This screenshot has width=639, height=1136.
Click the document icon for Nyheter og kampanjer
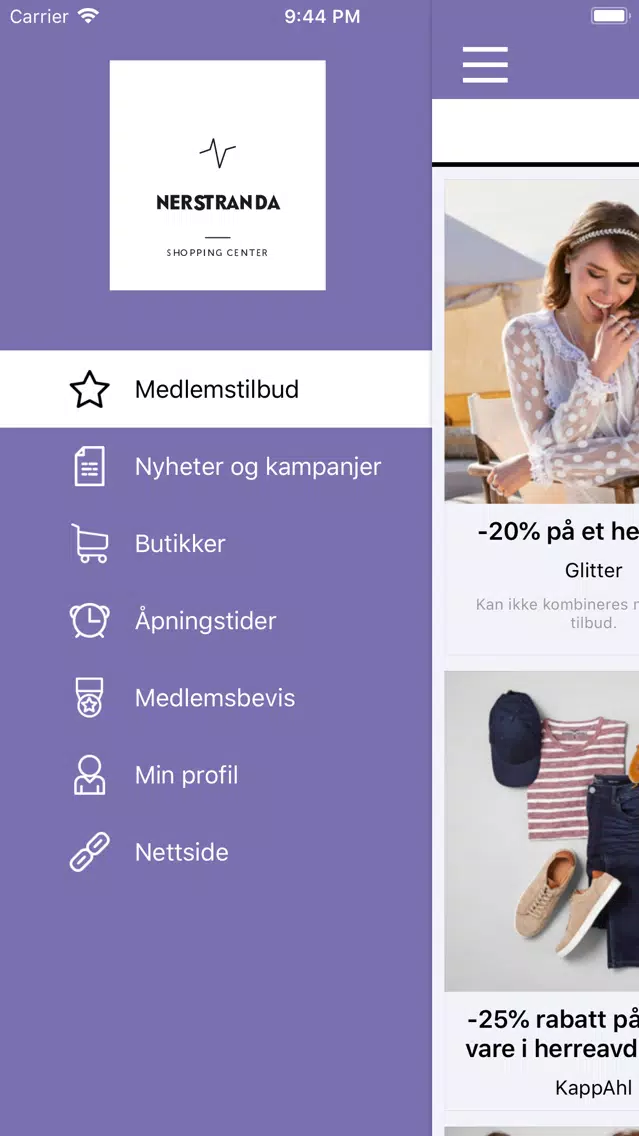(x=90, y=466)
